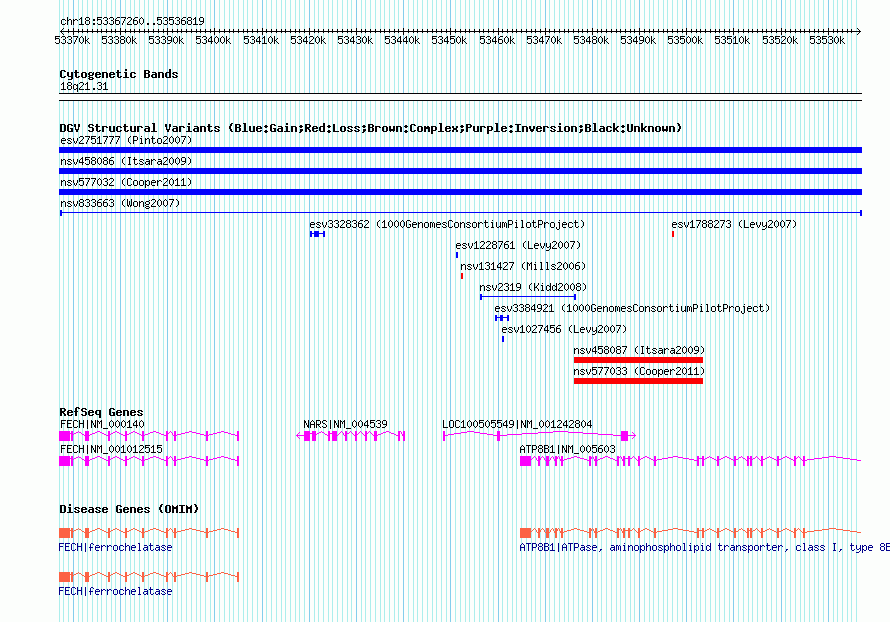Click the 53500k ruler tick
This screenshot has width=890, height=622.
[685, 40]
